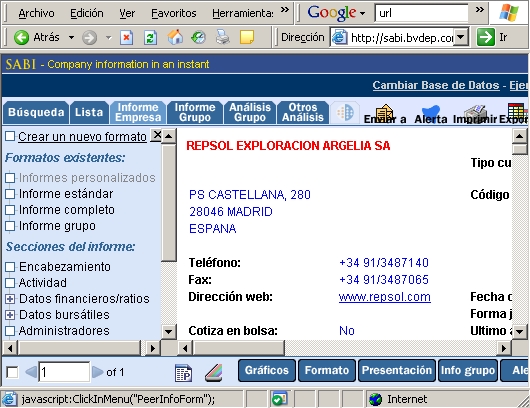Check Administradores section box
The width and height of the screenshot is (530, 408).
pos(10,331)
